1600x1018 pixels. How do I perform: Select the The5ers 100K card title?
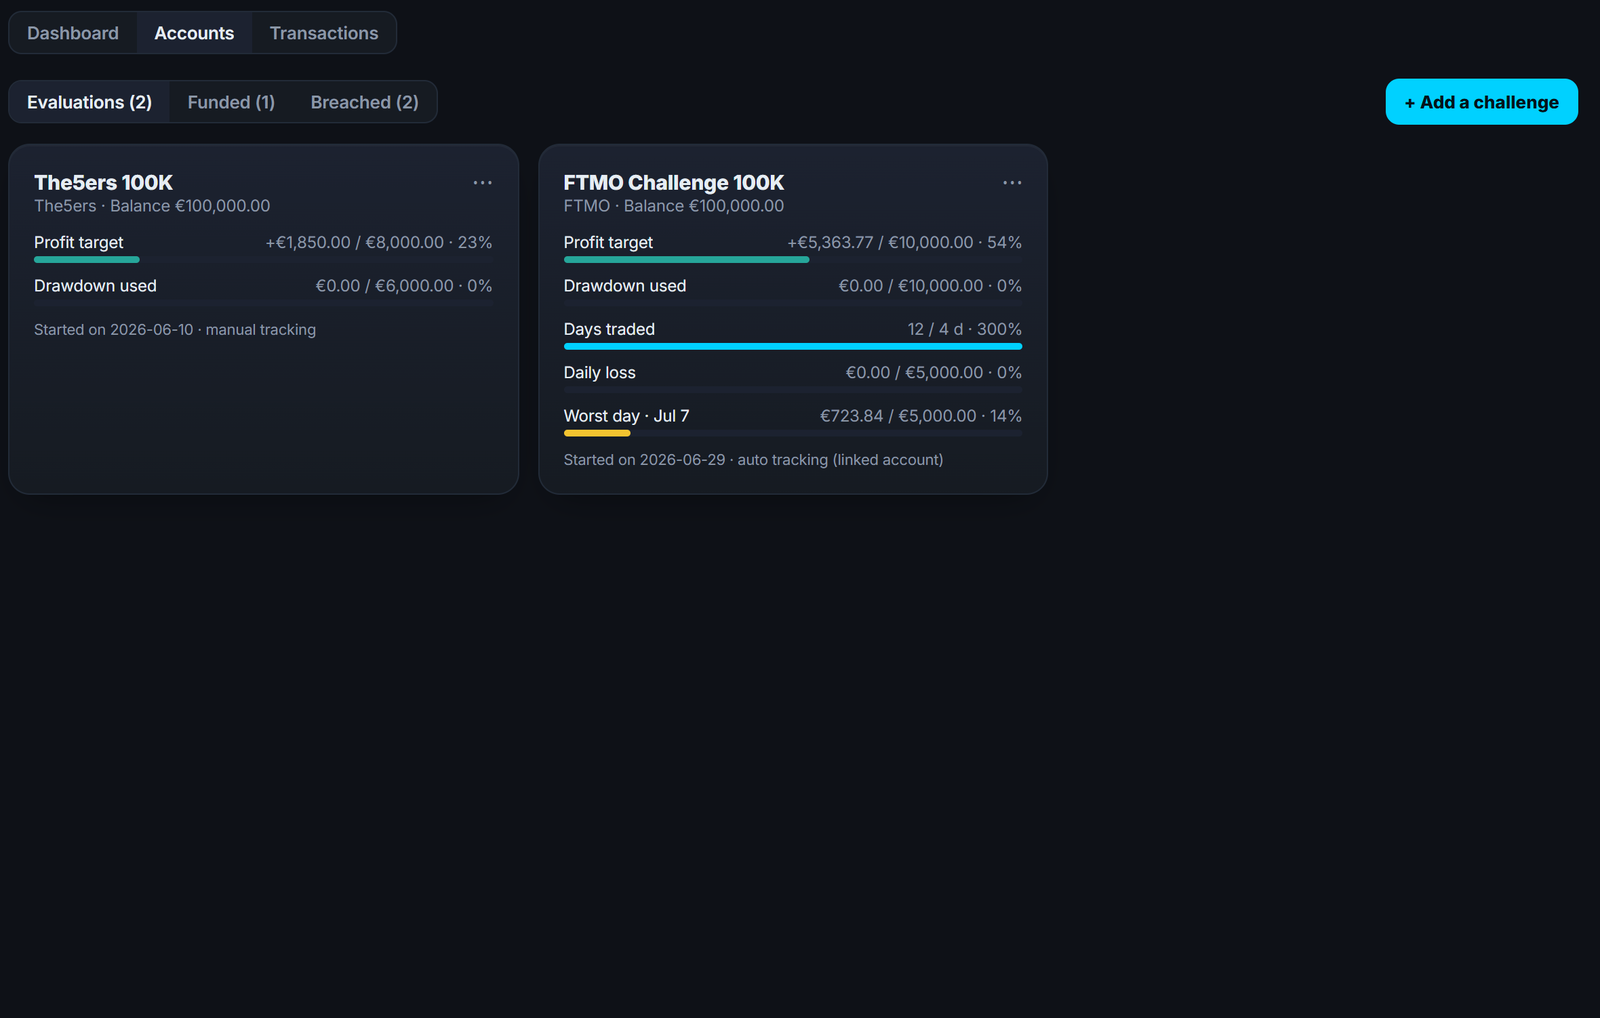click(103, 183)
